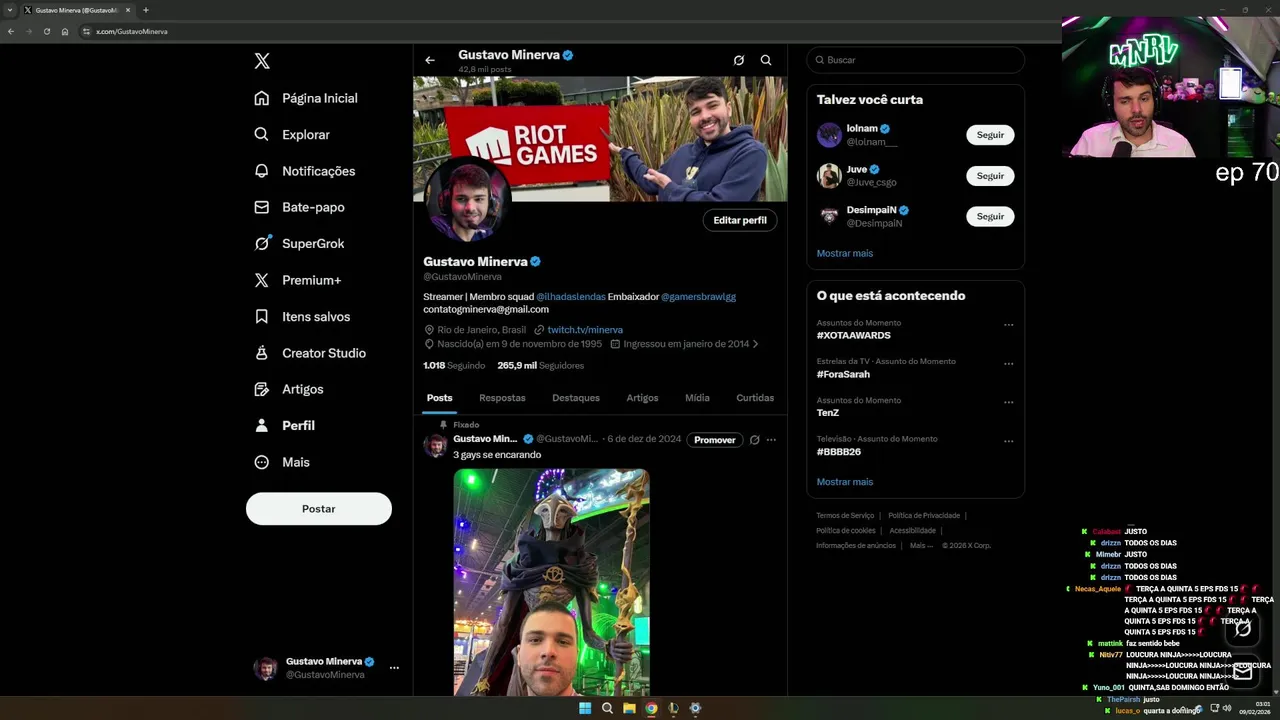The image size is (1280, 720).
Task: Open Página Inicial from the sidebar
Action: click(x=306, y=98)
